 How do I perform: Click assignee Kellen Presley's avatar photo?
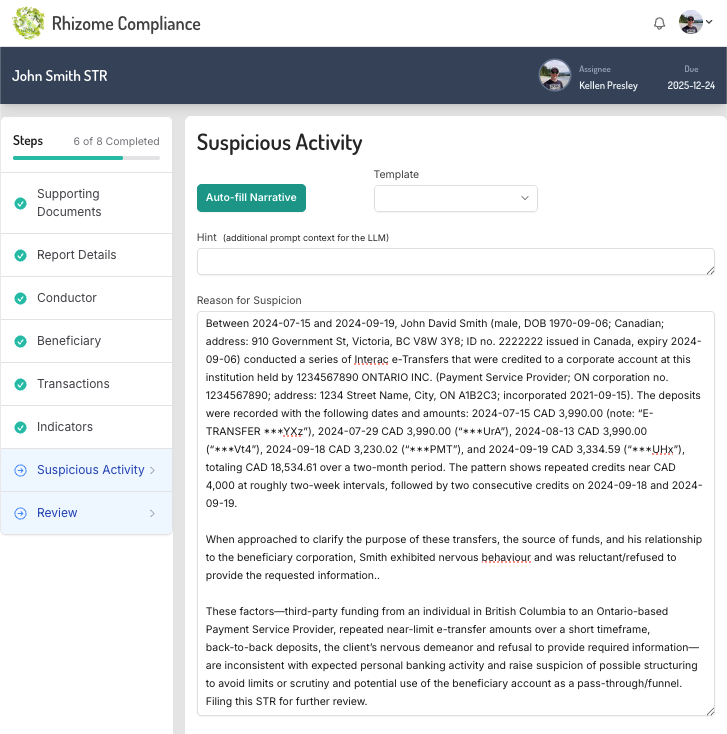tap(554, 76)
